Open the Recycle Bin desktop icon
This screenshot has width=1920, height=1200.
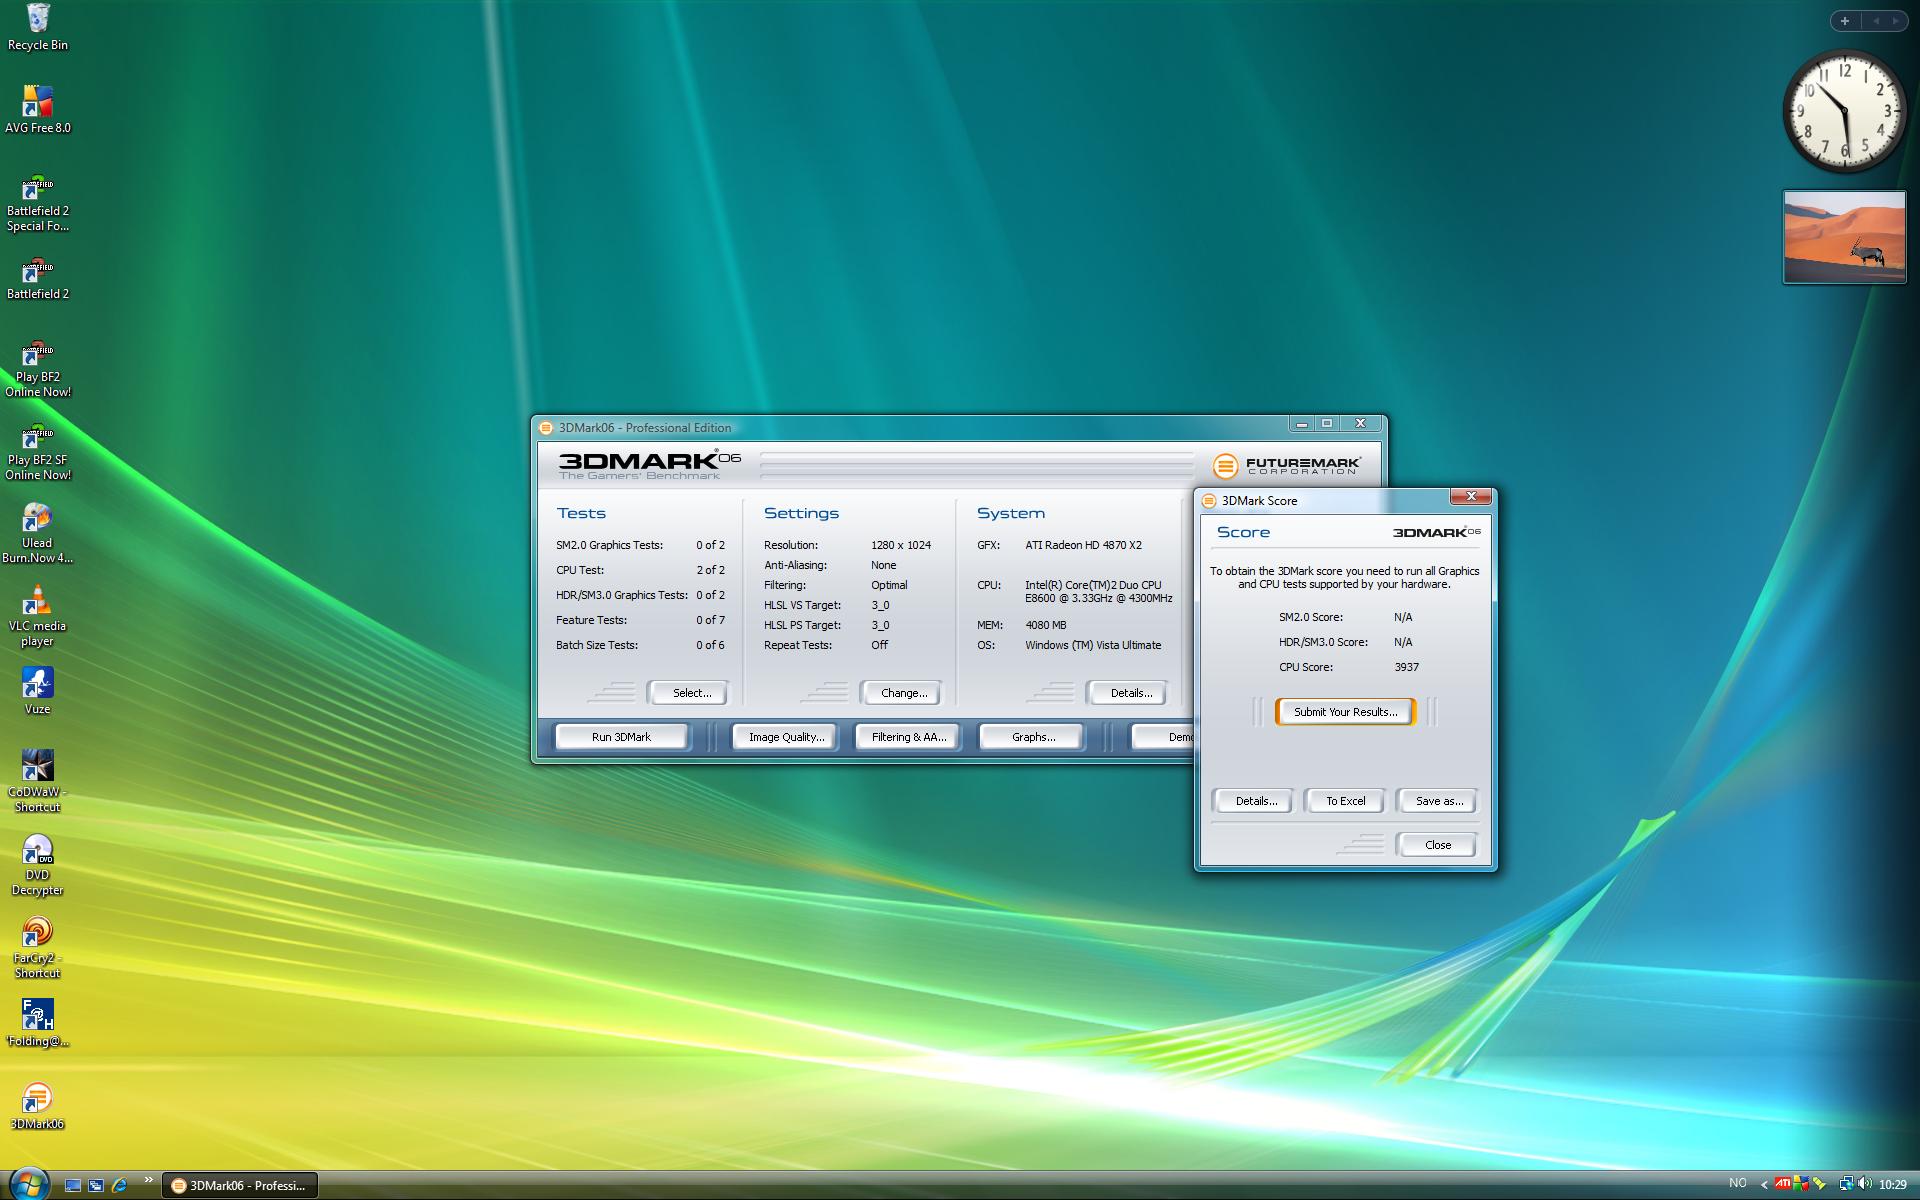pyautogui.click(x=38, y=28)
